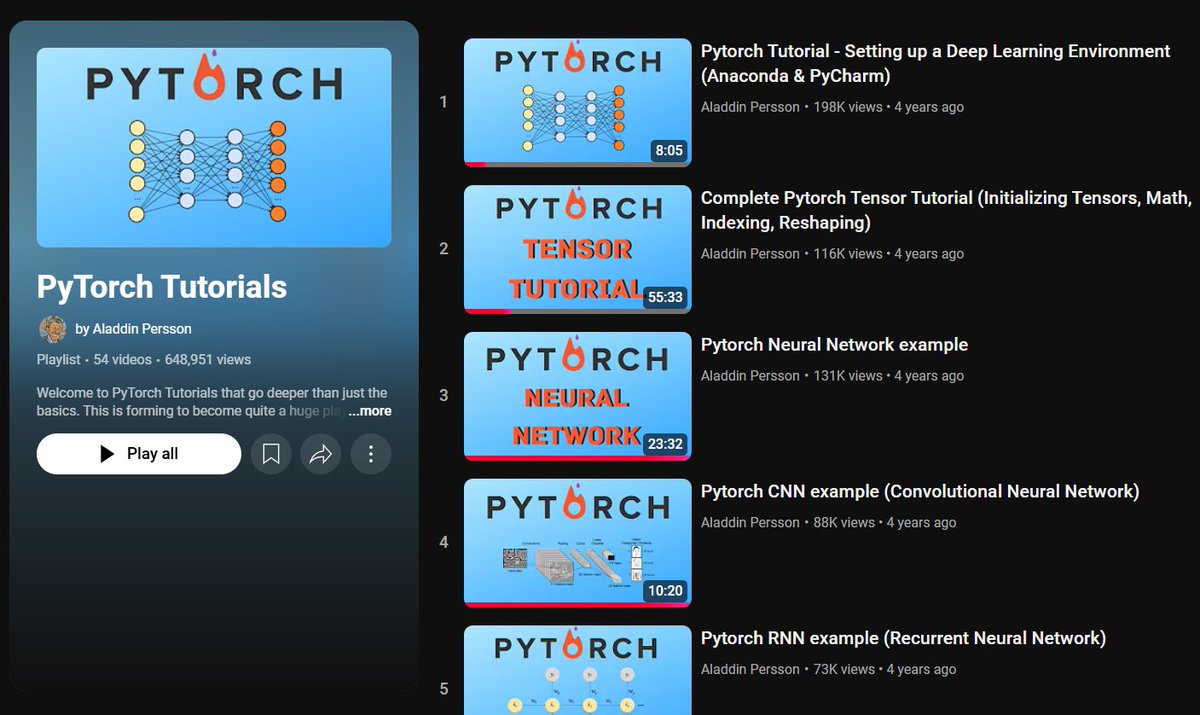
Task: Open title 'Pytorch Tutorial - Setting up a Deep Learning Environment'
Action: tap(935, 63)
